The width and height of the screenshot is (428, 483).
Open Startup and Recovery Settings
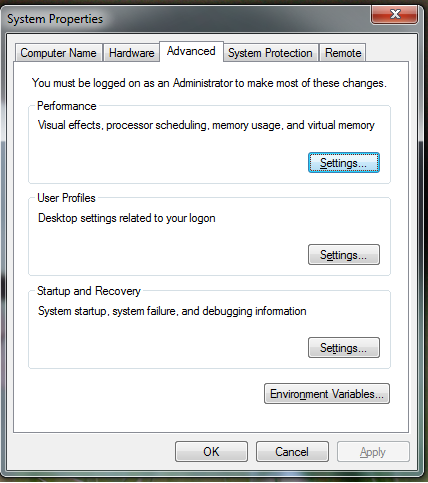tap(344, 348)
